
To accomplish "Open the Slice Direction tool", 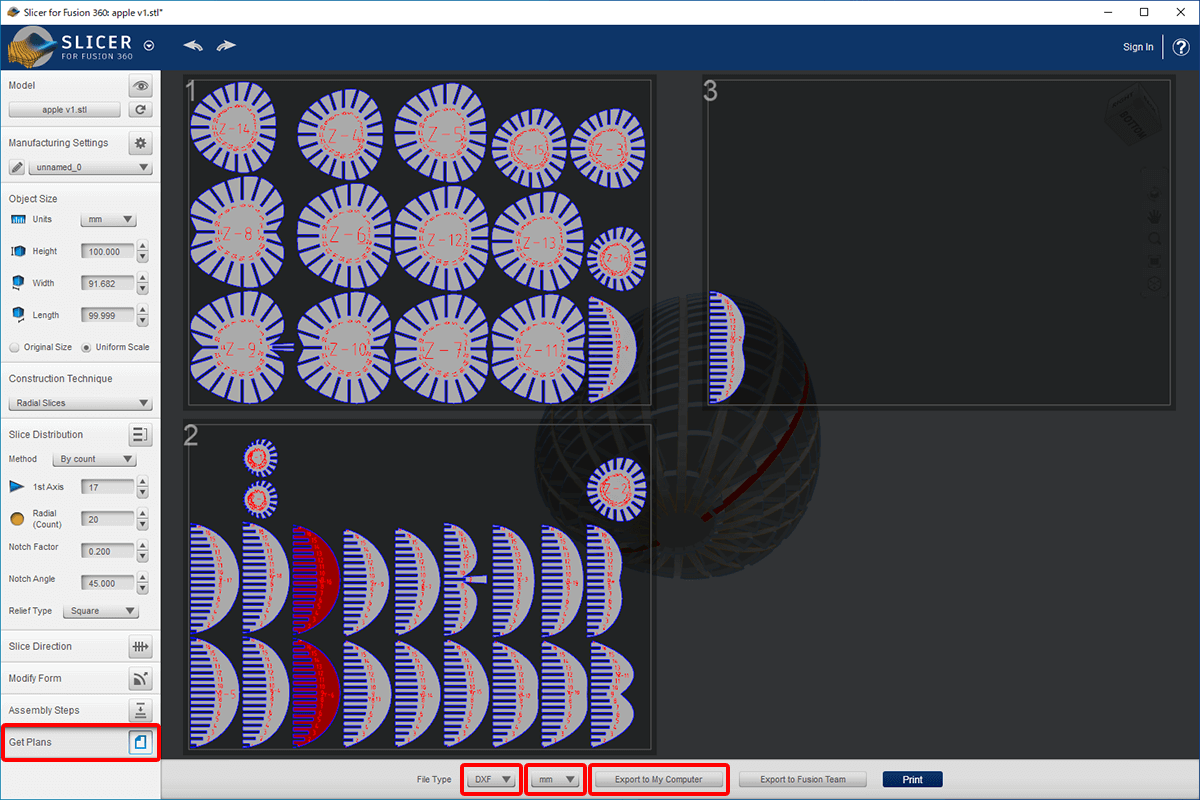I will 141,647.
